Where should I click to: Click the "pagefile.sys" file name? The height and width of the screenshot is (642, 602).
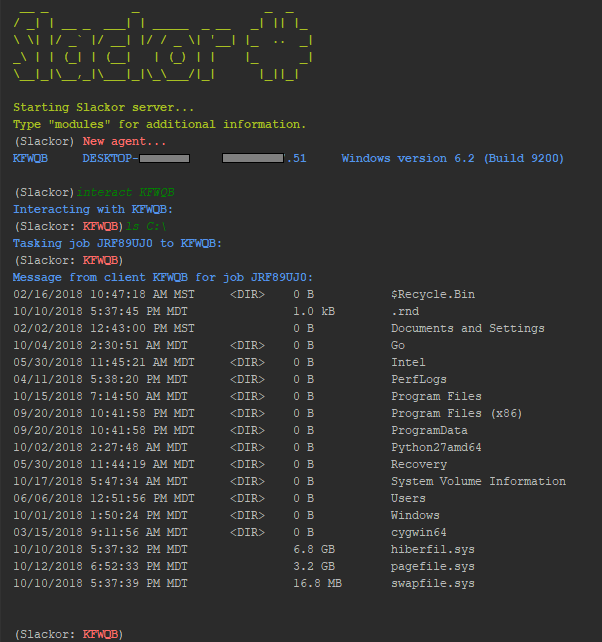pos(432,566)
